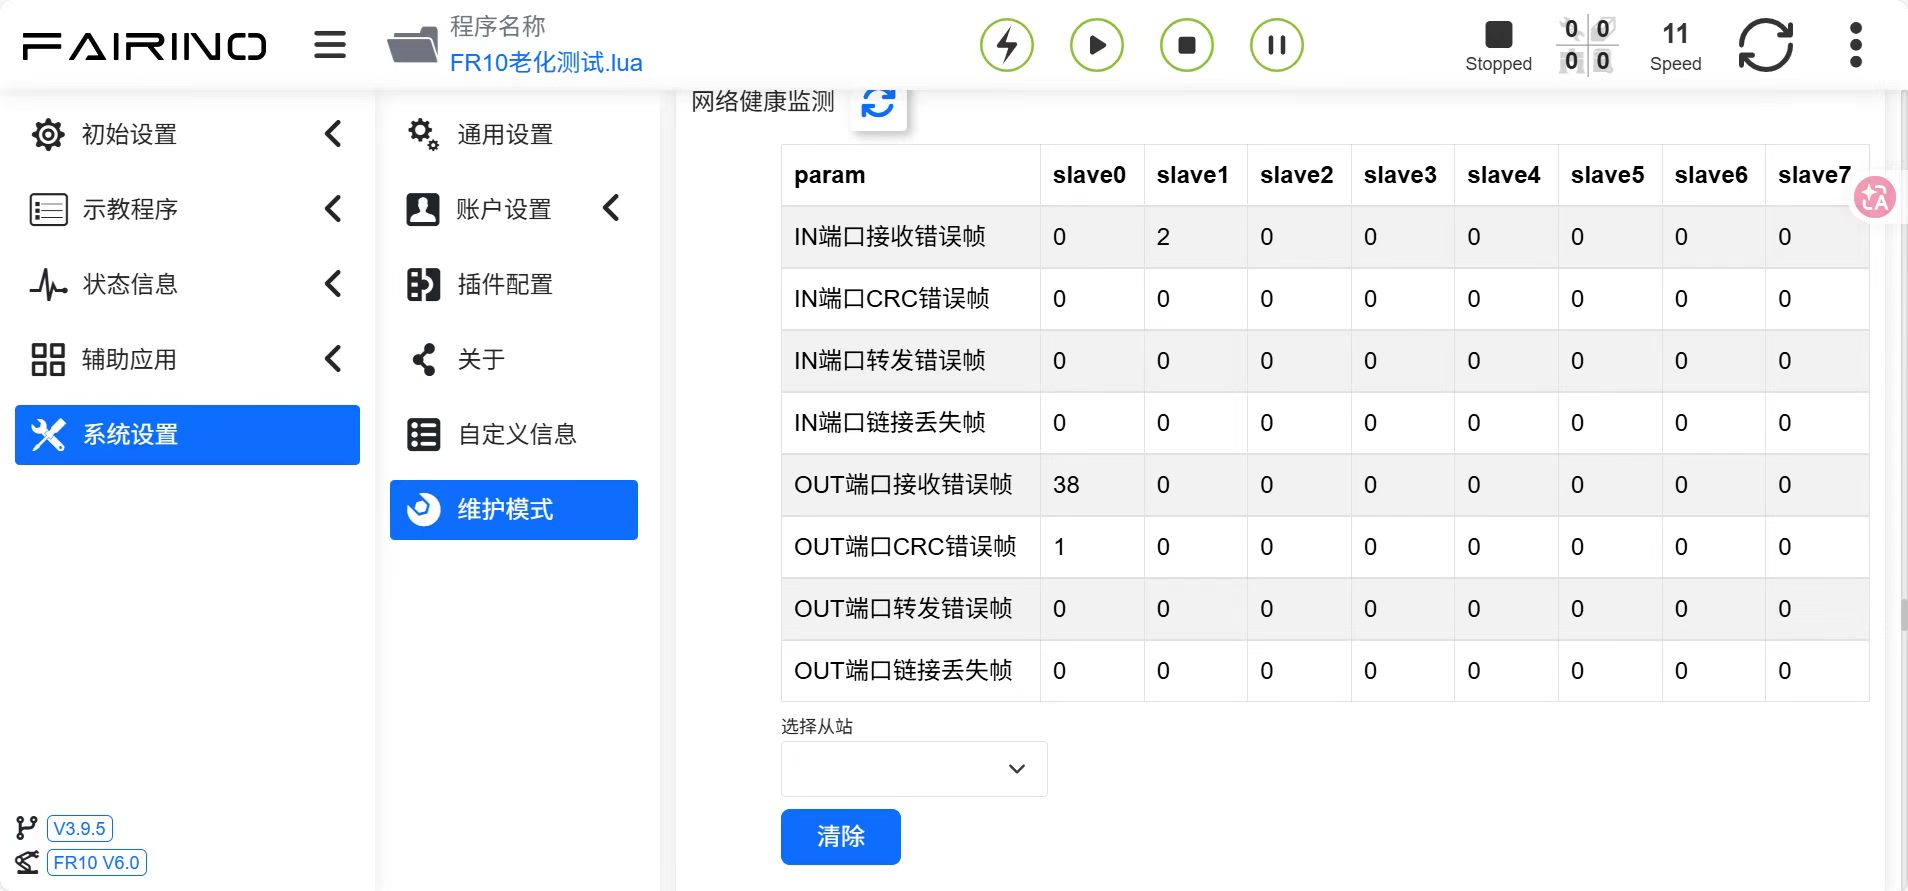Click the 辅助应用 grid icon

pyautogui.click(x=48, y=359)
